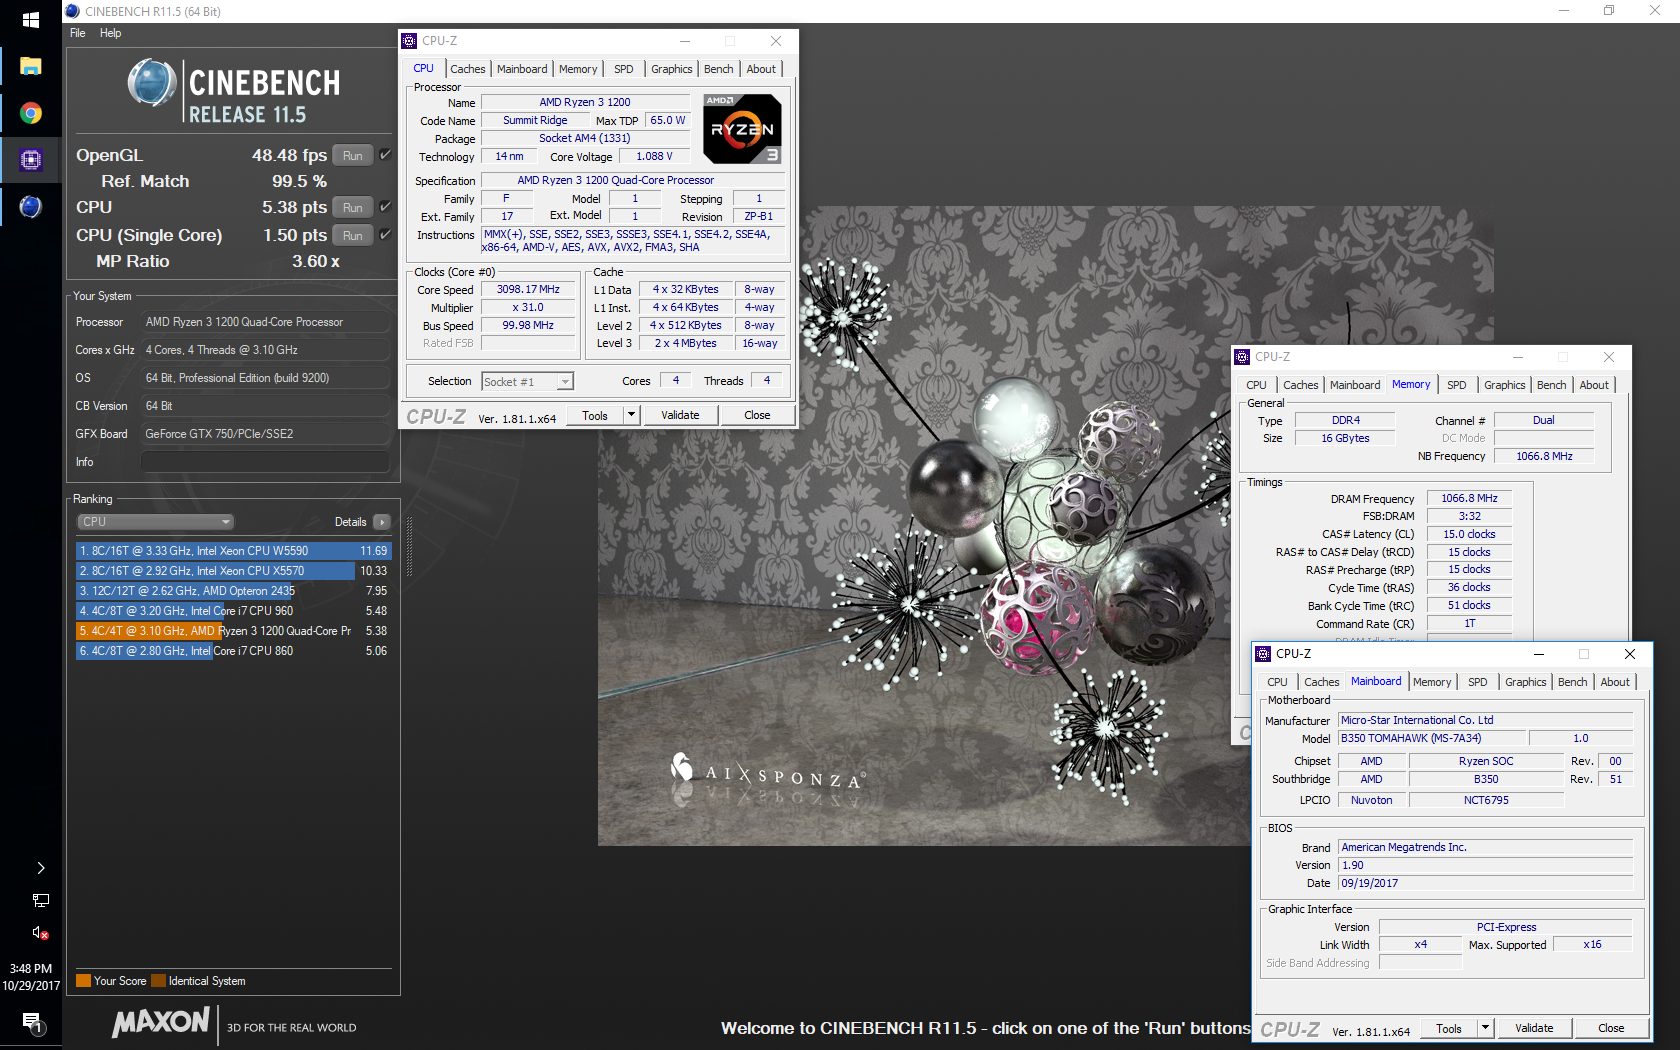Click the muted volume tray icon
1680x1050 pixels.
coord(40,933)
